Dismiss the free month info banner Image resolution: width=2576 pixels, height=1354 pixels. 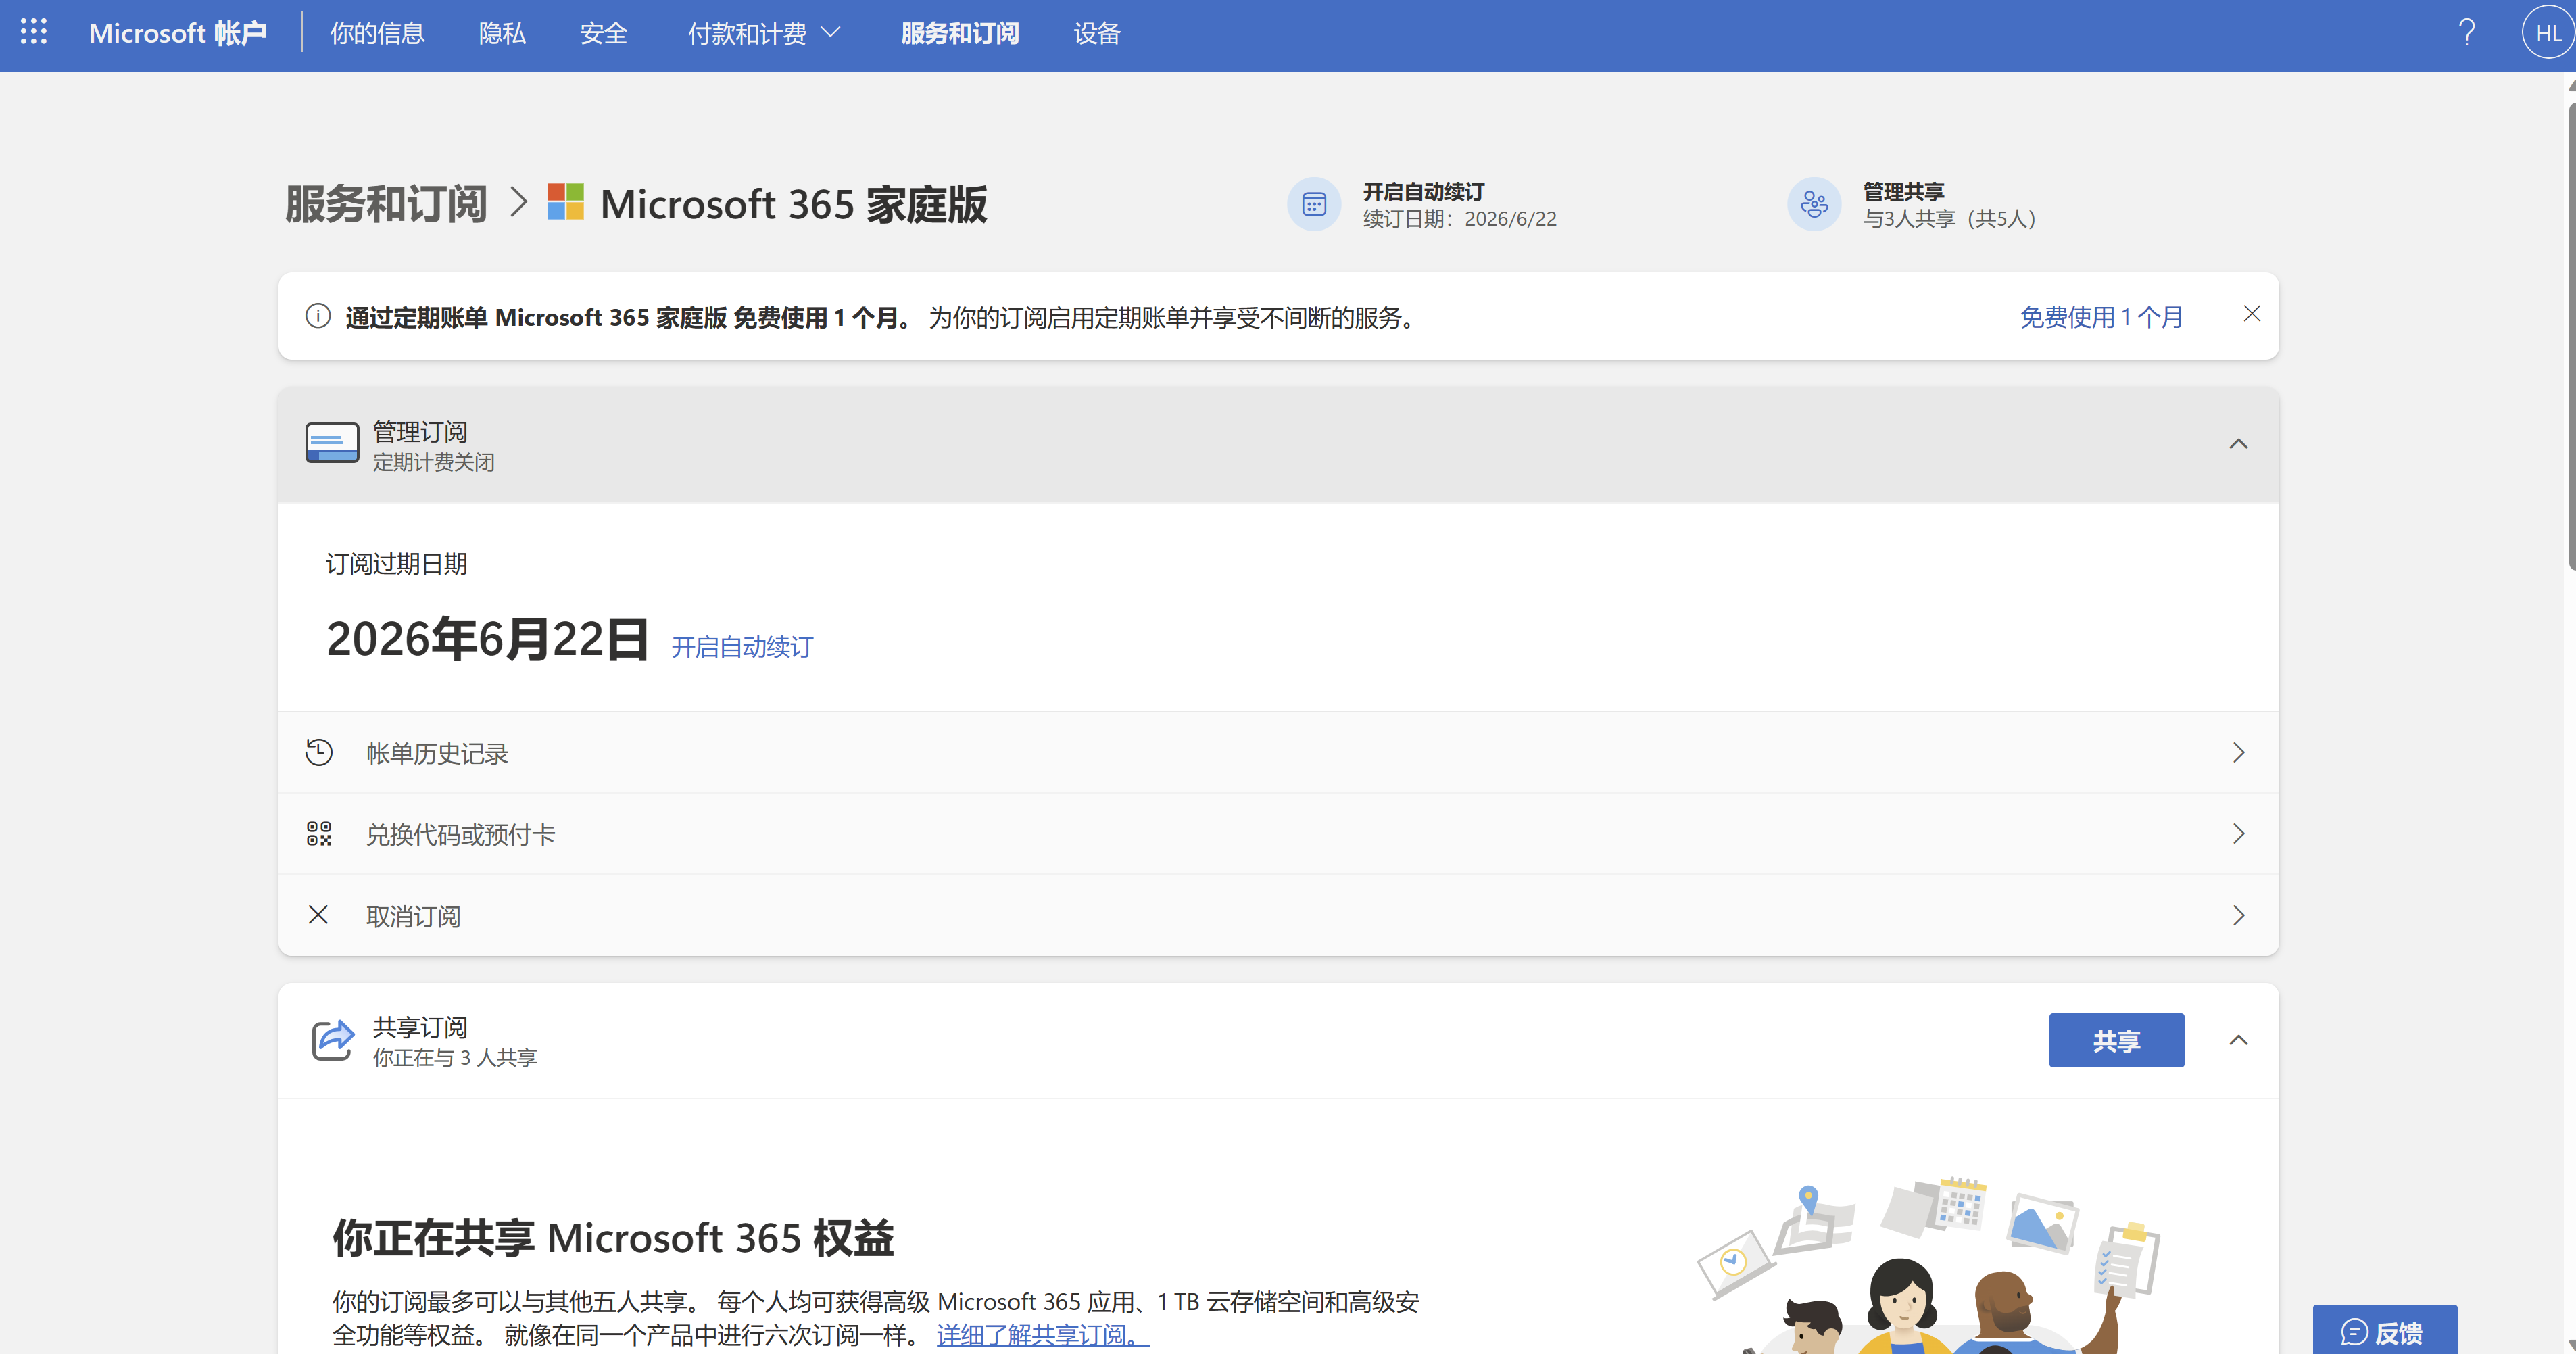click(2251, 314)
